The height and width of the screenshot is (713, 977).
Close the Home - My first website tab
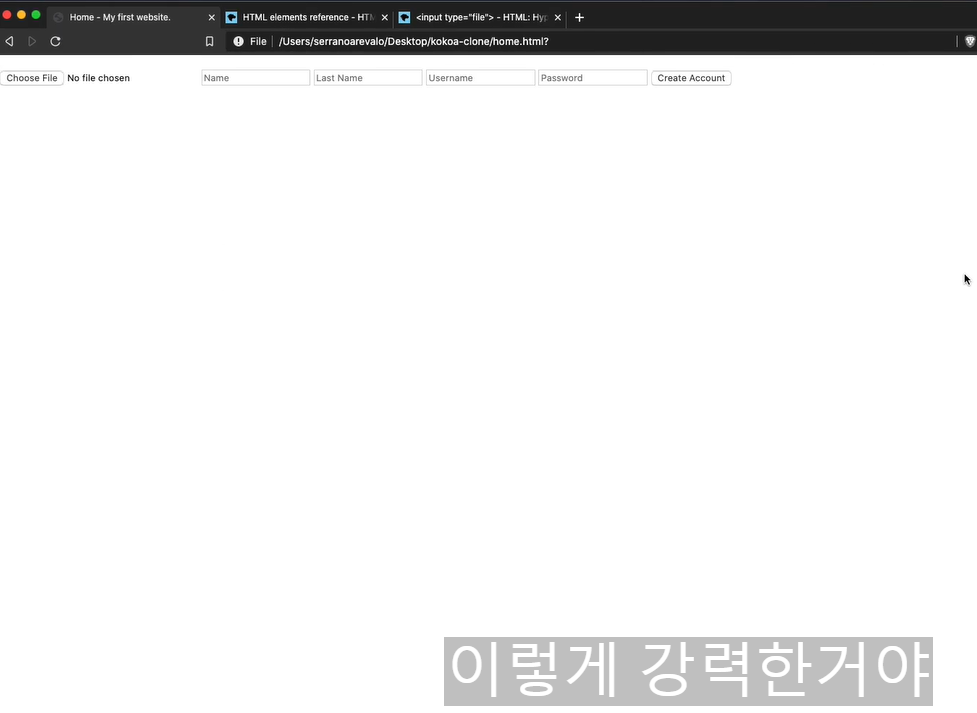pos(211,17)
